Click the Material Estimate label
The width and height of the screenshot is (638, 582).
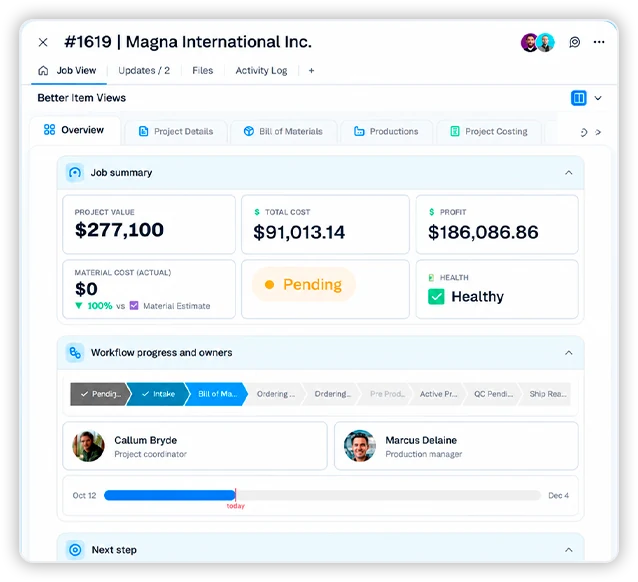coord(177,306)
